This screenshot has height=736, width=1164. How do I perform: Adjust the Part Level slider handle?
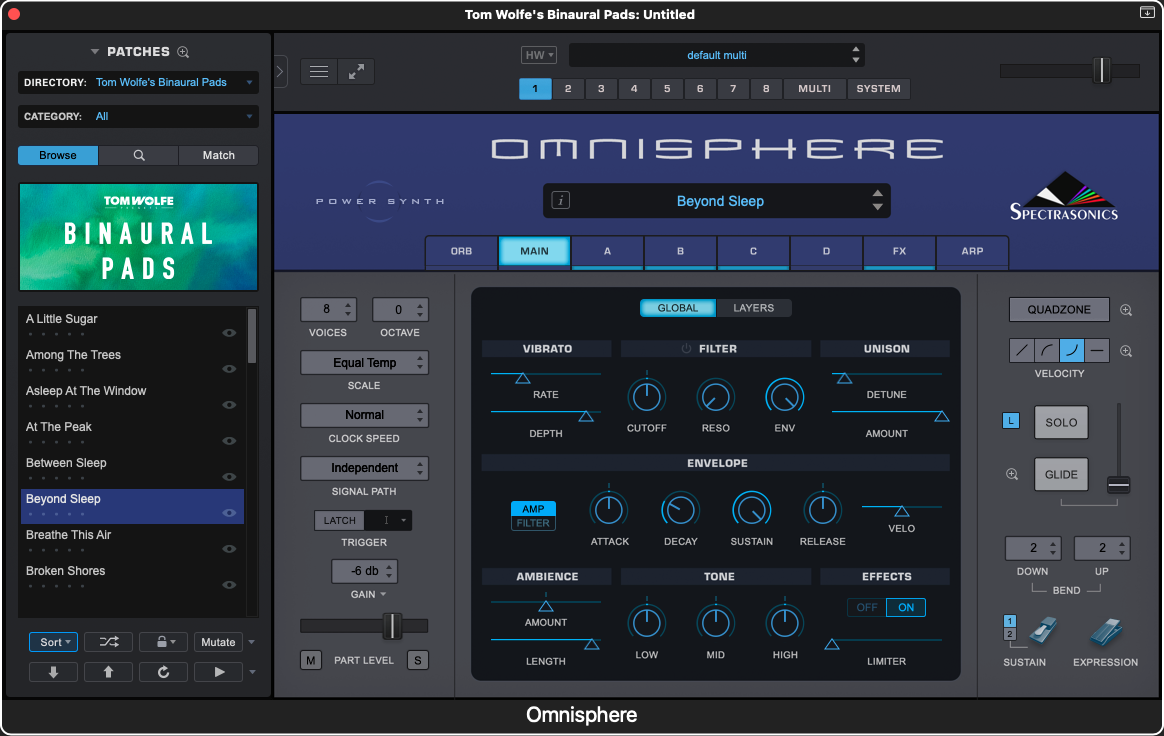pyautogui.click(x=392, y=626)
